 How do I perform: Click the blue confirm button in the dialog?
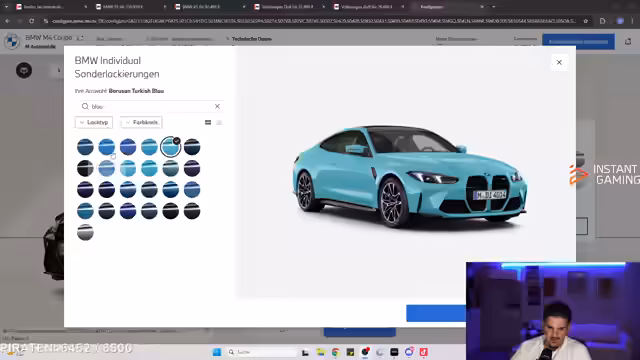436,313
